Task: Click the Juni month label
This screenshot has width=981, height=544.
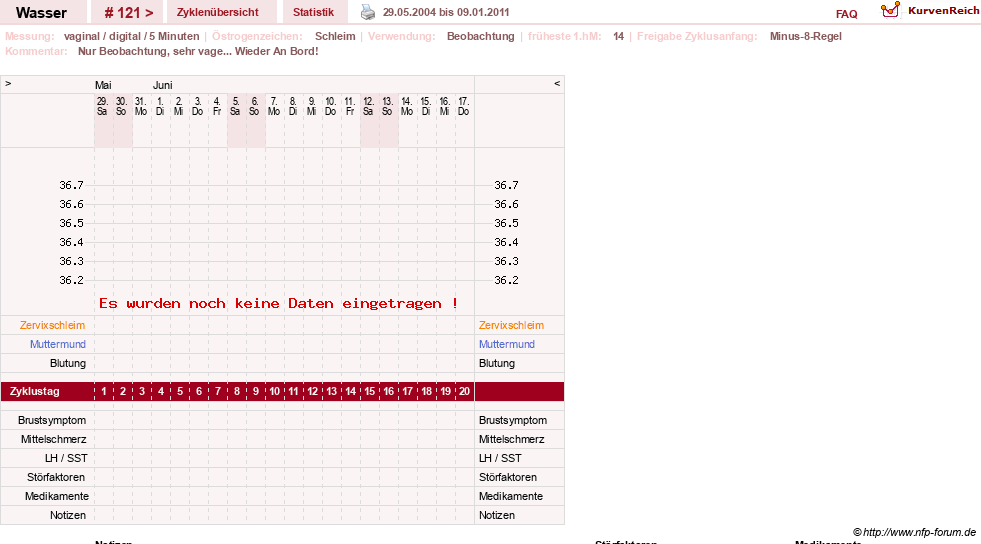Action: point(163,85)
